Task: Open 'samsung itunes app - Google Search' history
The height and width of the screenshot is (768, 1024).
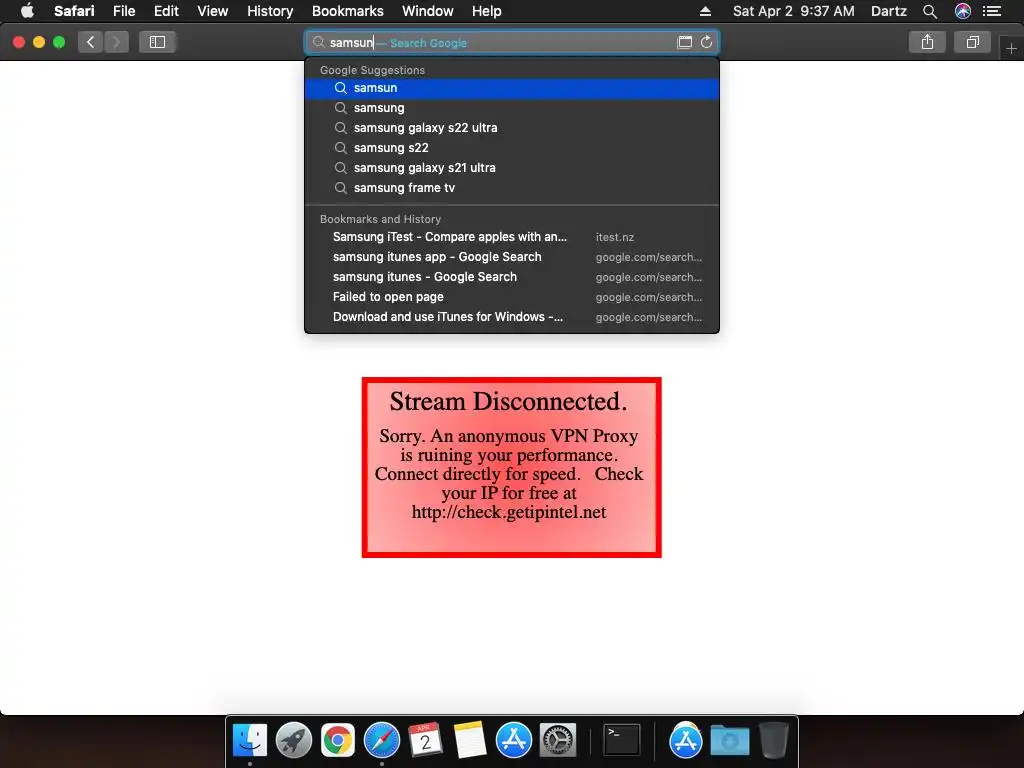Action: pyautogui.click(x=512, y=257)
